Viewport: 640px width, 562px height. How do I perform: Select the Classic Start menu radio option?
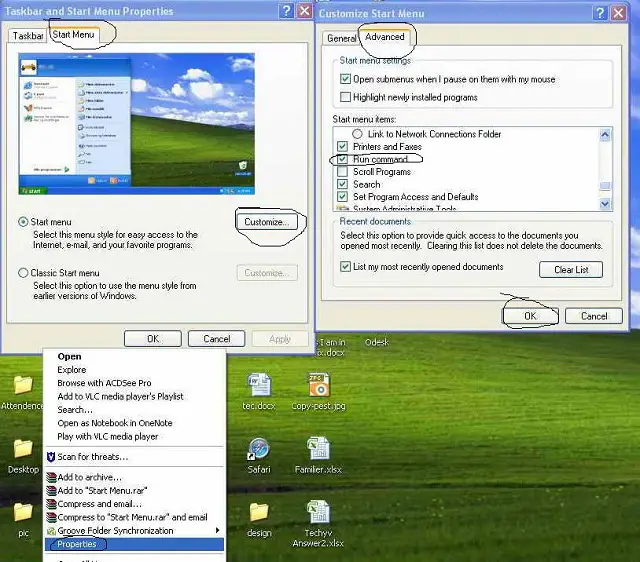click(x=23, y=273)
